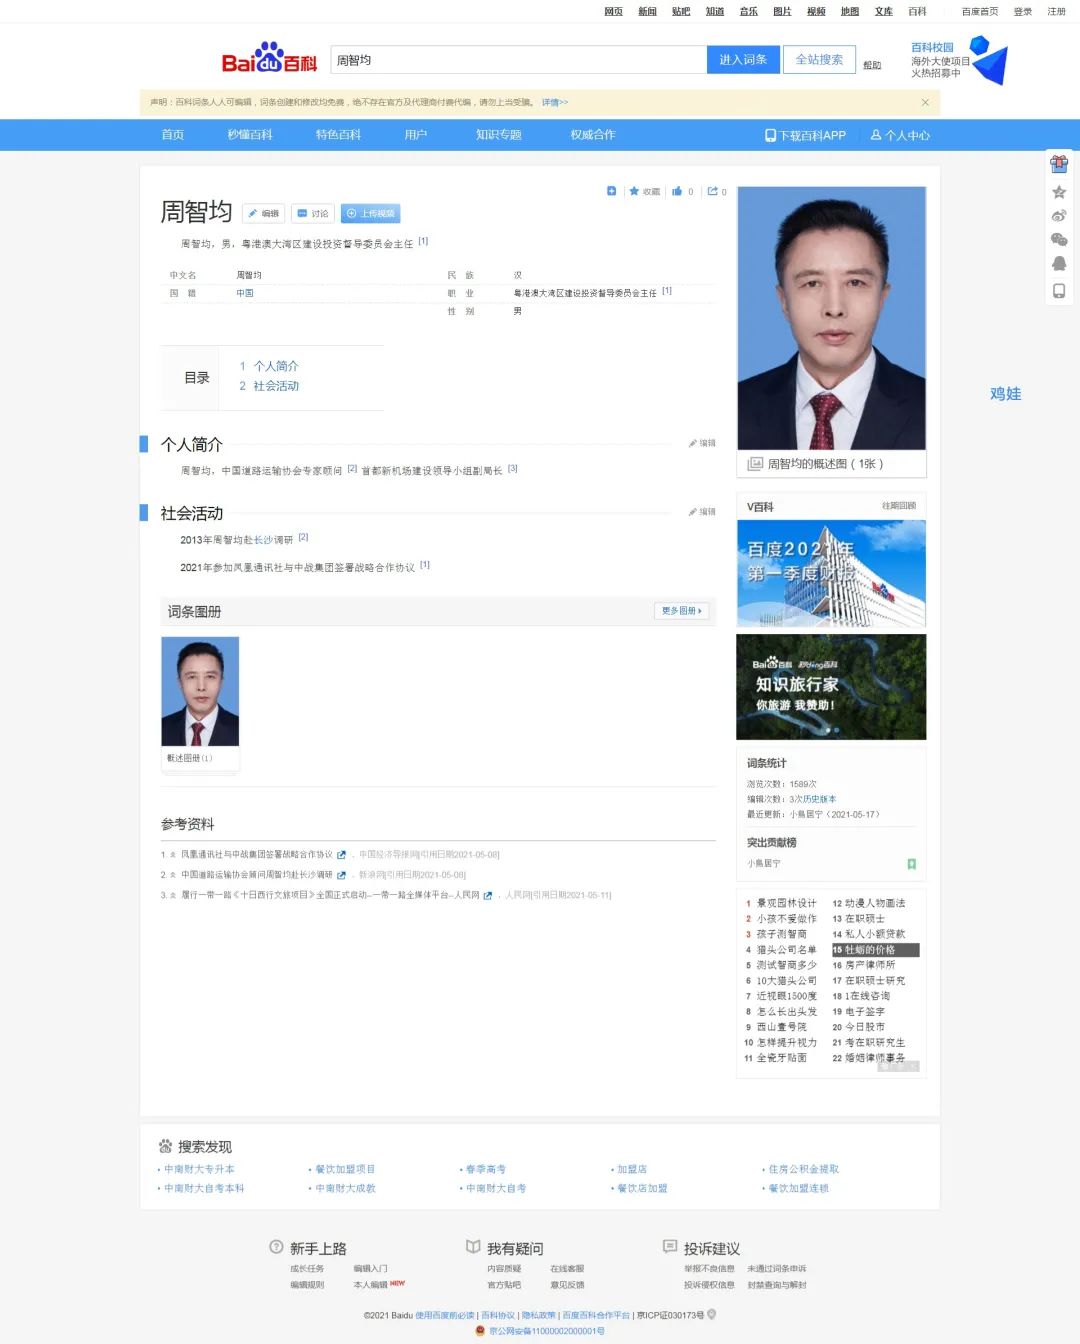Open the third reference's external link icon
This screenshot has height=1344, width=1080.
pyautogui.click(x=487, y=895)
